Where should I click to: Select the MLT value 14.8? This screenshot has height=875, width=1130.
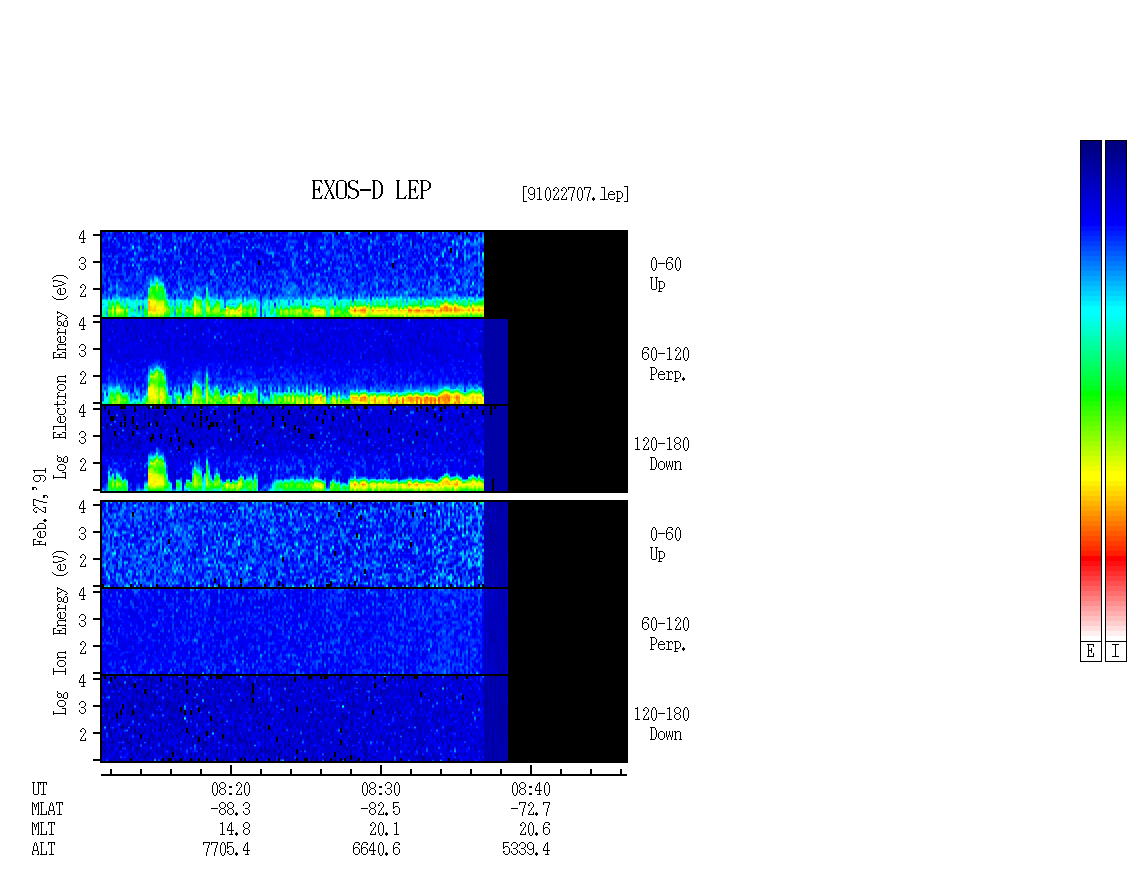tap(235, 830)
